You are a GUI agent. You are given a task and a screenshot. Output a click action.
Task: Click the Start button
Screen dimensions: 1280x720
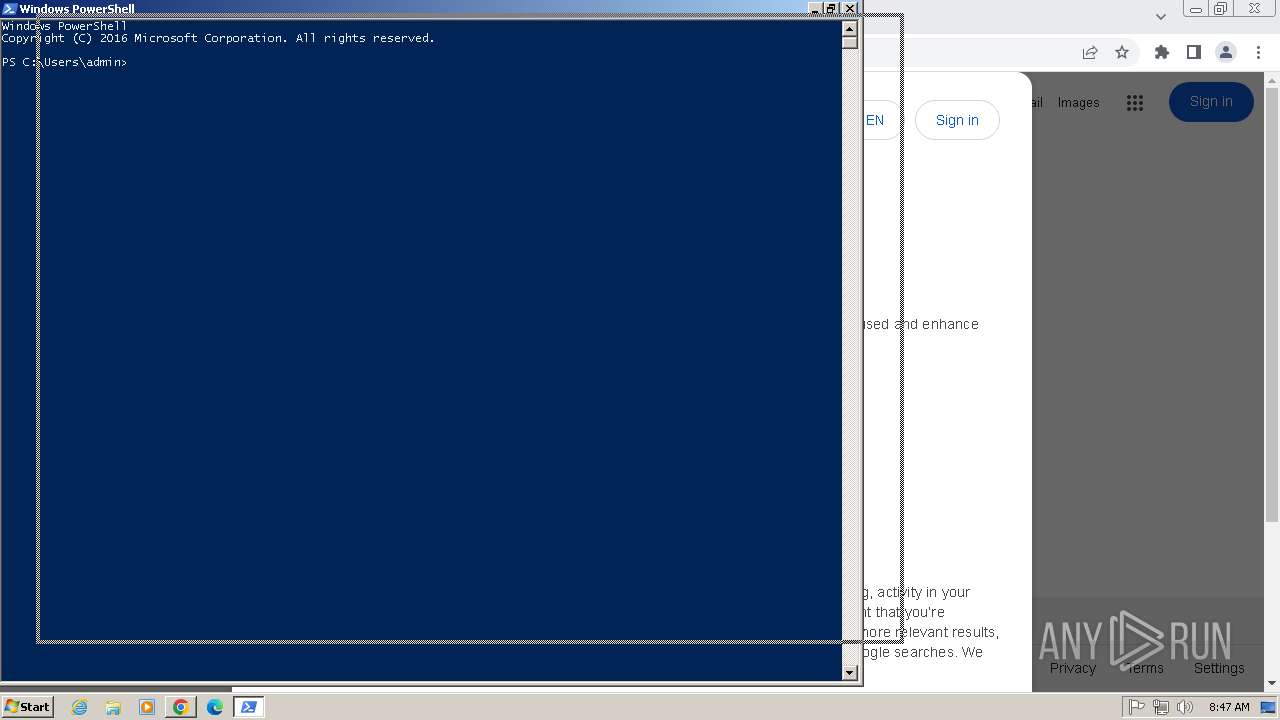coord(27,707)
